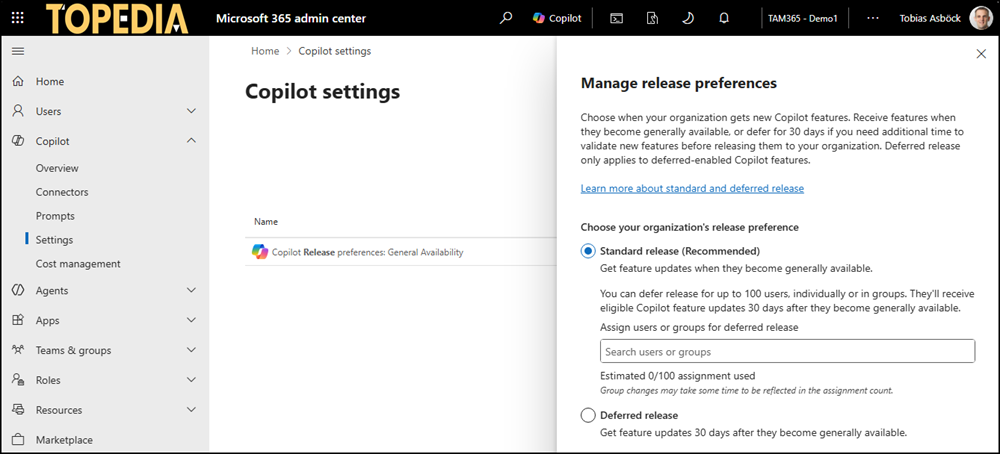This screenshot has height=454, width=1000.
Task: Click the Search users or groups field
Action: (x=787, y=351)
